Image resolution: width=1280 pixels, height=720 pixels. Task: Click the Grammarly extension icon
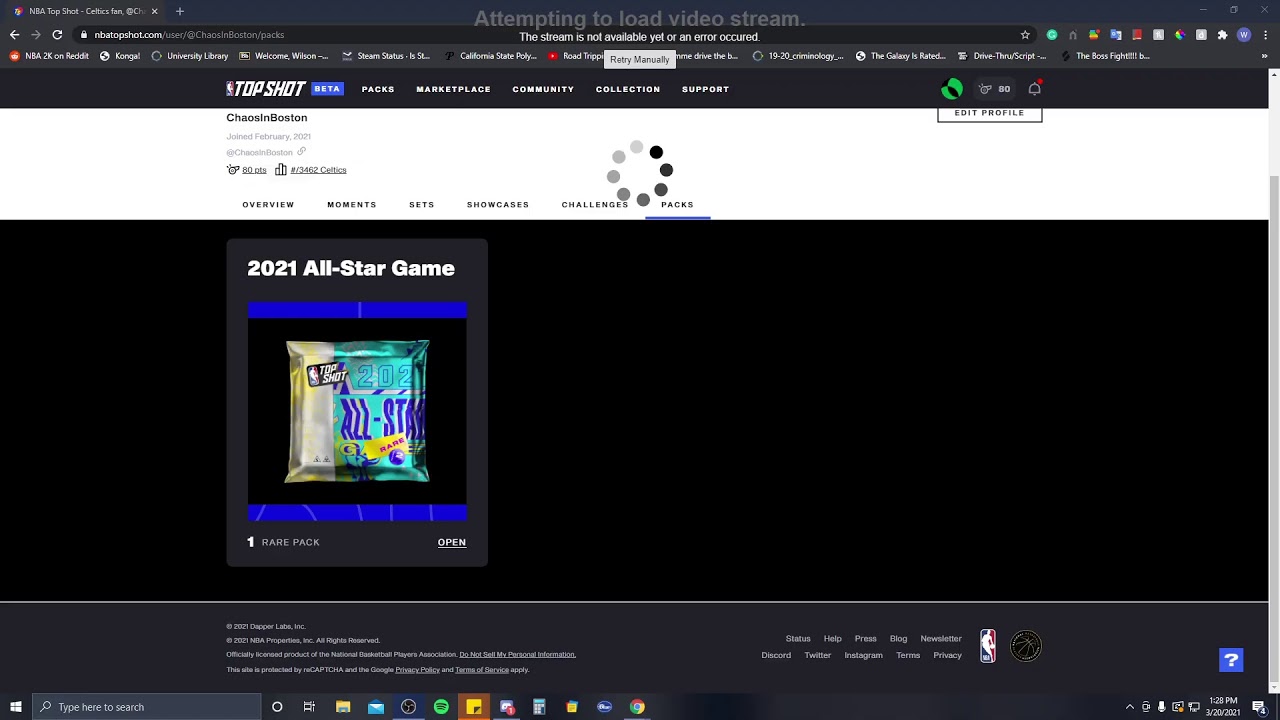pyautogui.click(x=1052, y=34)
